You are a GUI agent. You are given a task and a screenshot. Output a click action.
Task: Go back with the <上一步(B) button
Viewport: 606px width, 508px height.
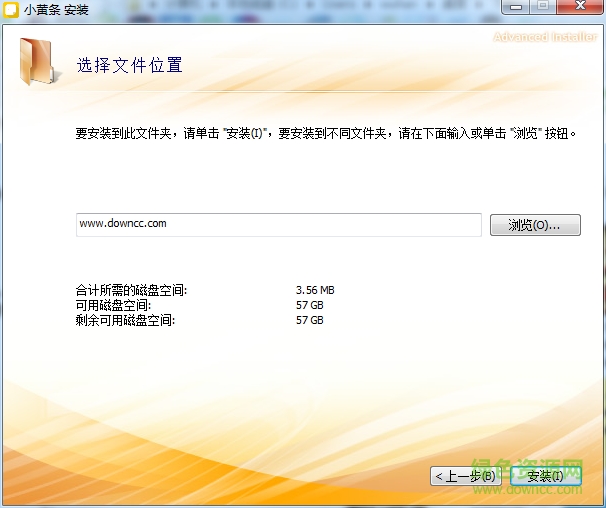coord(465,476)
